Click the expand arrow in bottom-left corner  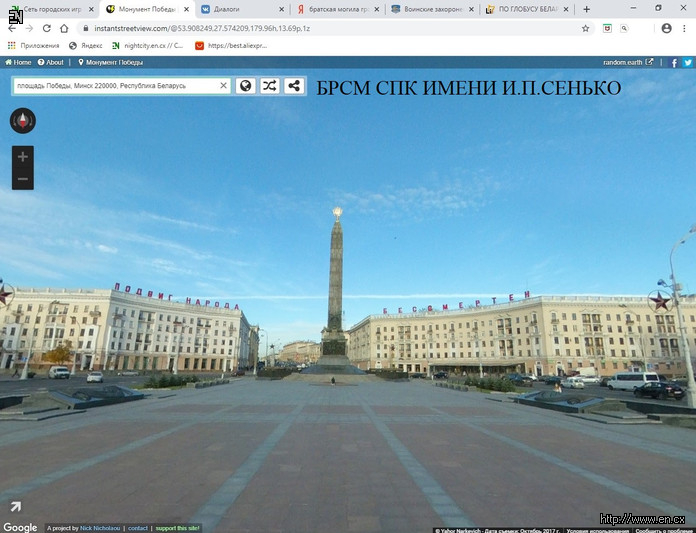pyautogui.click(x=15, y=508)
